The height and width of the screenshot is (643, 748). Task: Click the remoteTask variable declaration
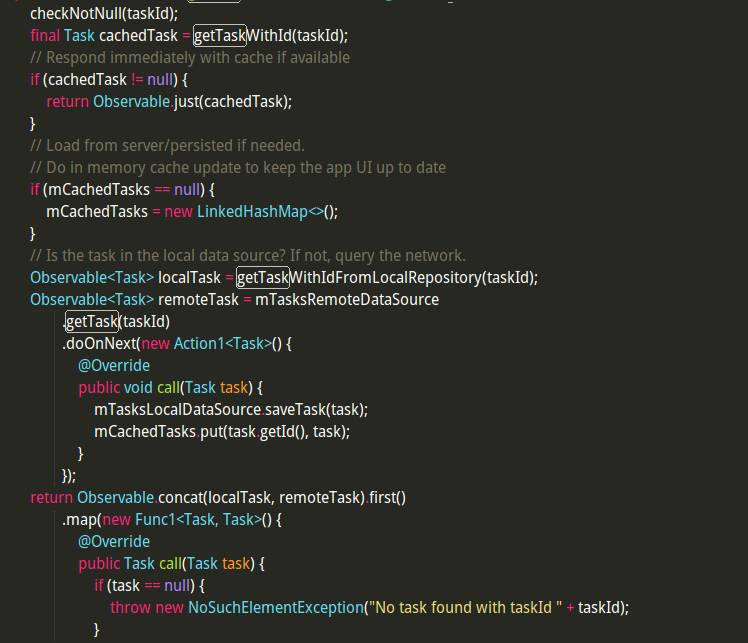198,299
